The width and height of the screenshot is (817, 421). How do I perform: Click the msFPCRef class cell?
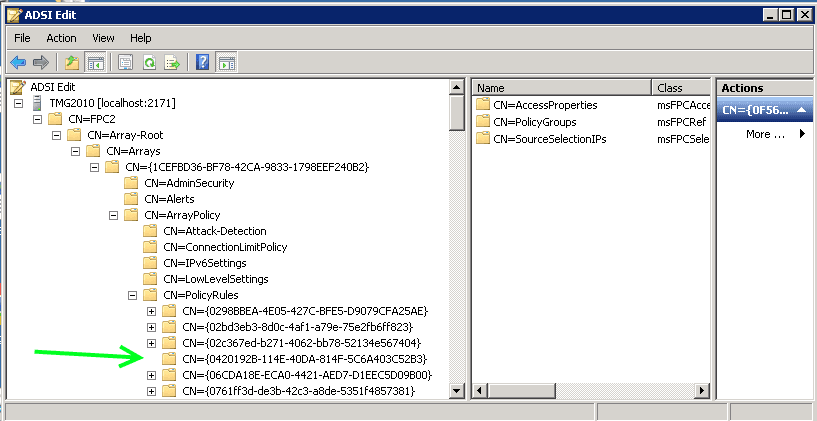[683, 122]
